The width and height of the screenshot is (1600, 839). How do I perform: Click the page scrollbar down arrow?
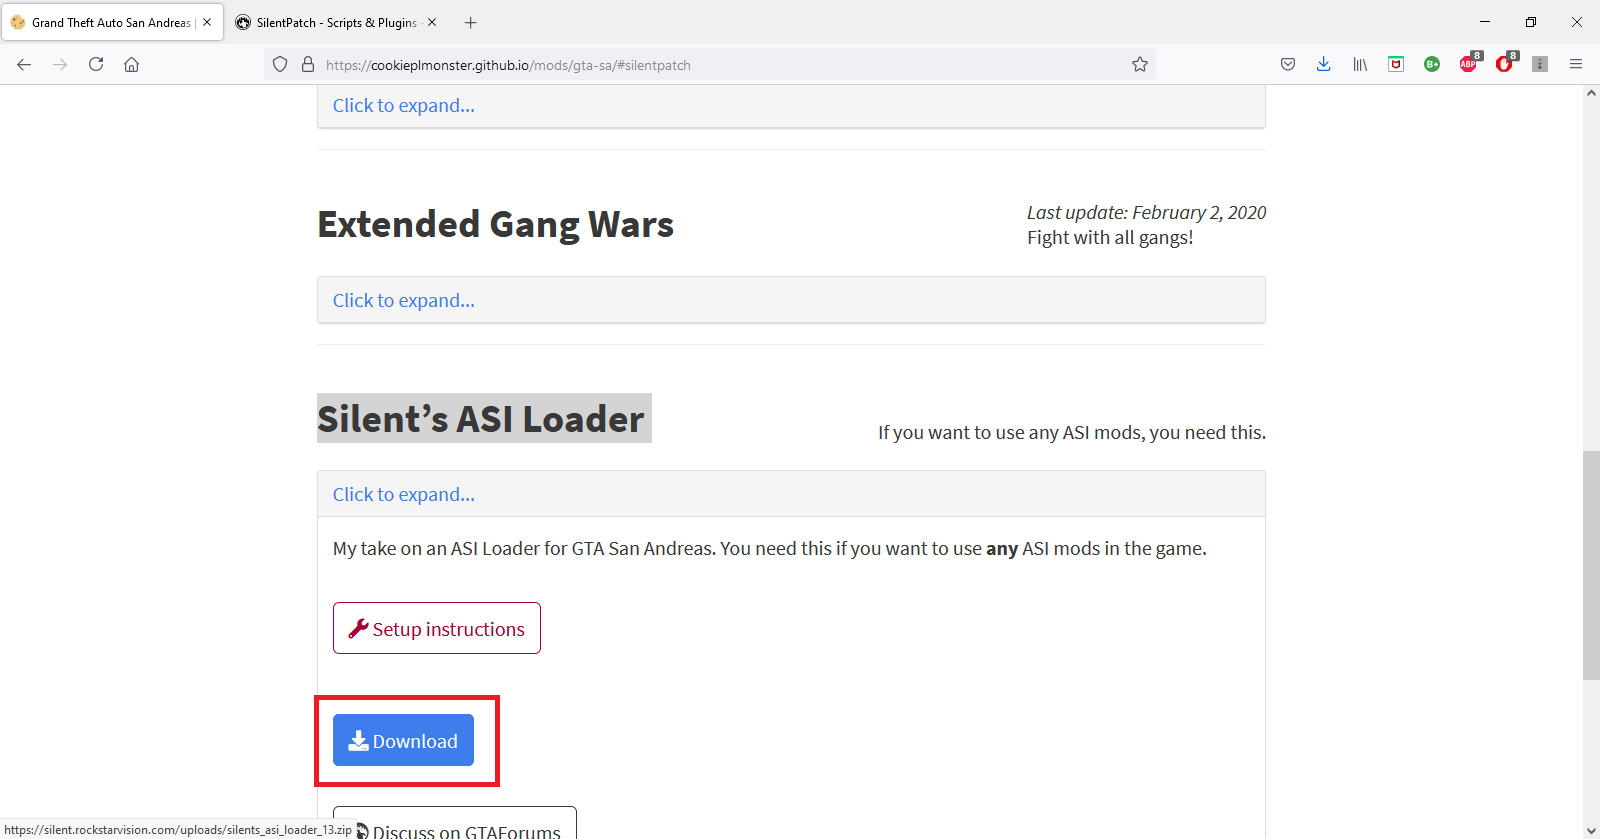pyautogui.click(x=1591, y=831)
